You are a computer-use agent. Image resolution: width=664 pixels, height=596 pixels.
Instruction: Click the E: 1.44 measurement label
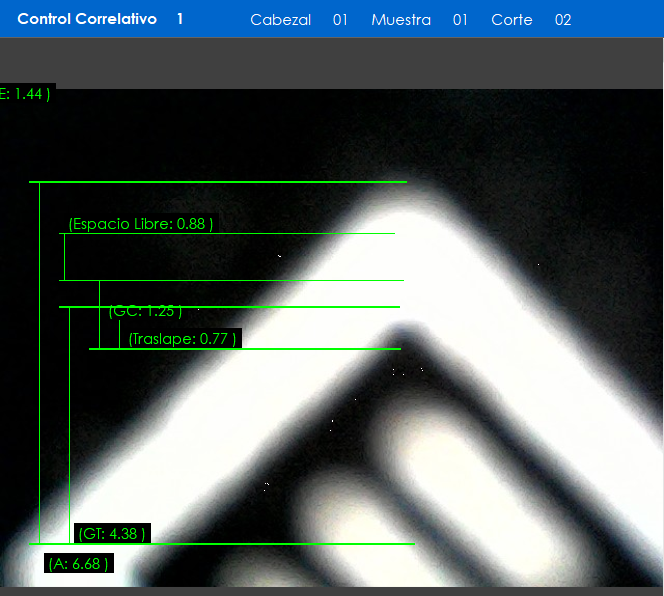(x=25, y=93)
